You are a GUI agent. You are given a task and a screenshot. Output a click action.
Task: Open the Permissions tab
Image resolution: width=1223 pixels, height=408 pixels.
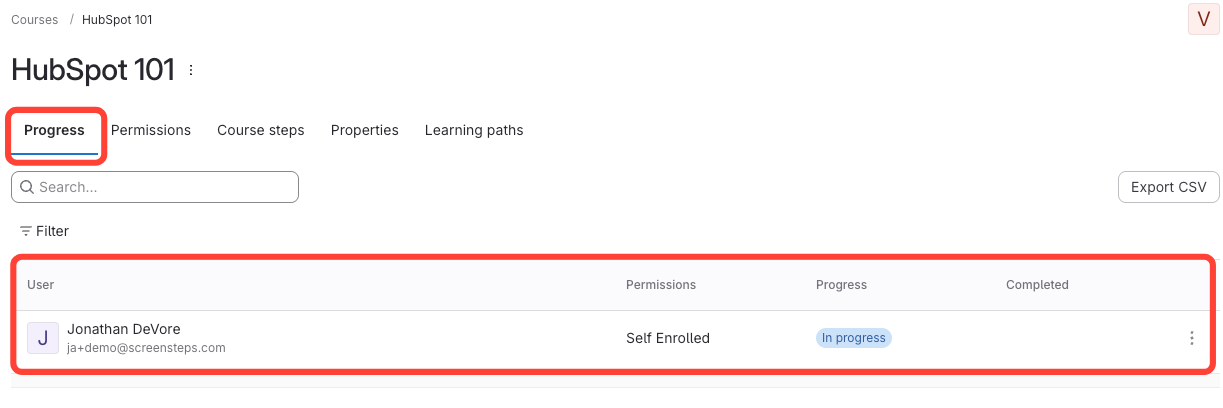(x=151, y=130)
